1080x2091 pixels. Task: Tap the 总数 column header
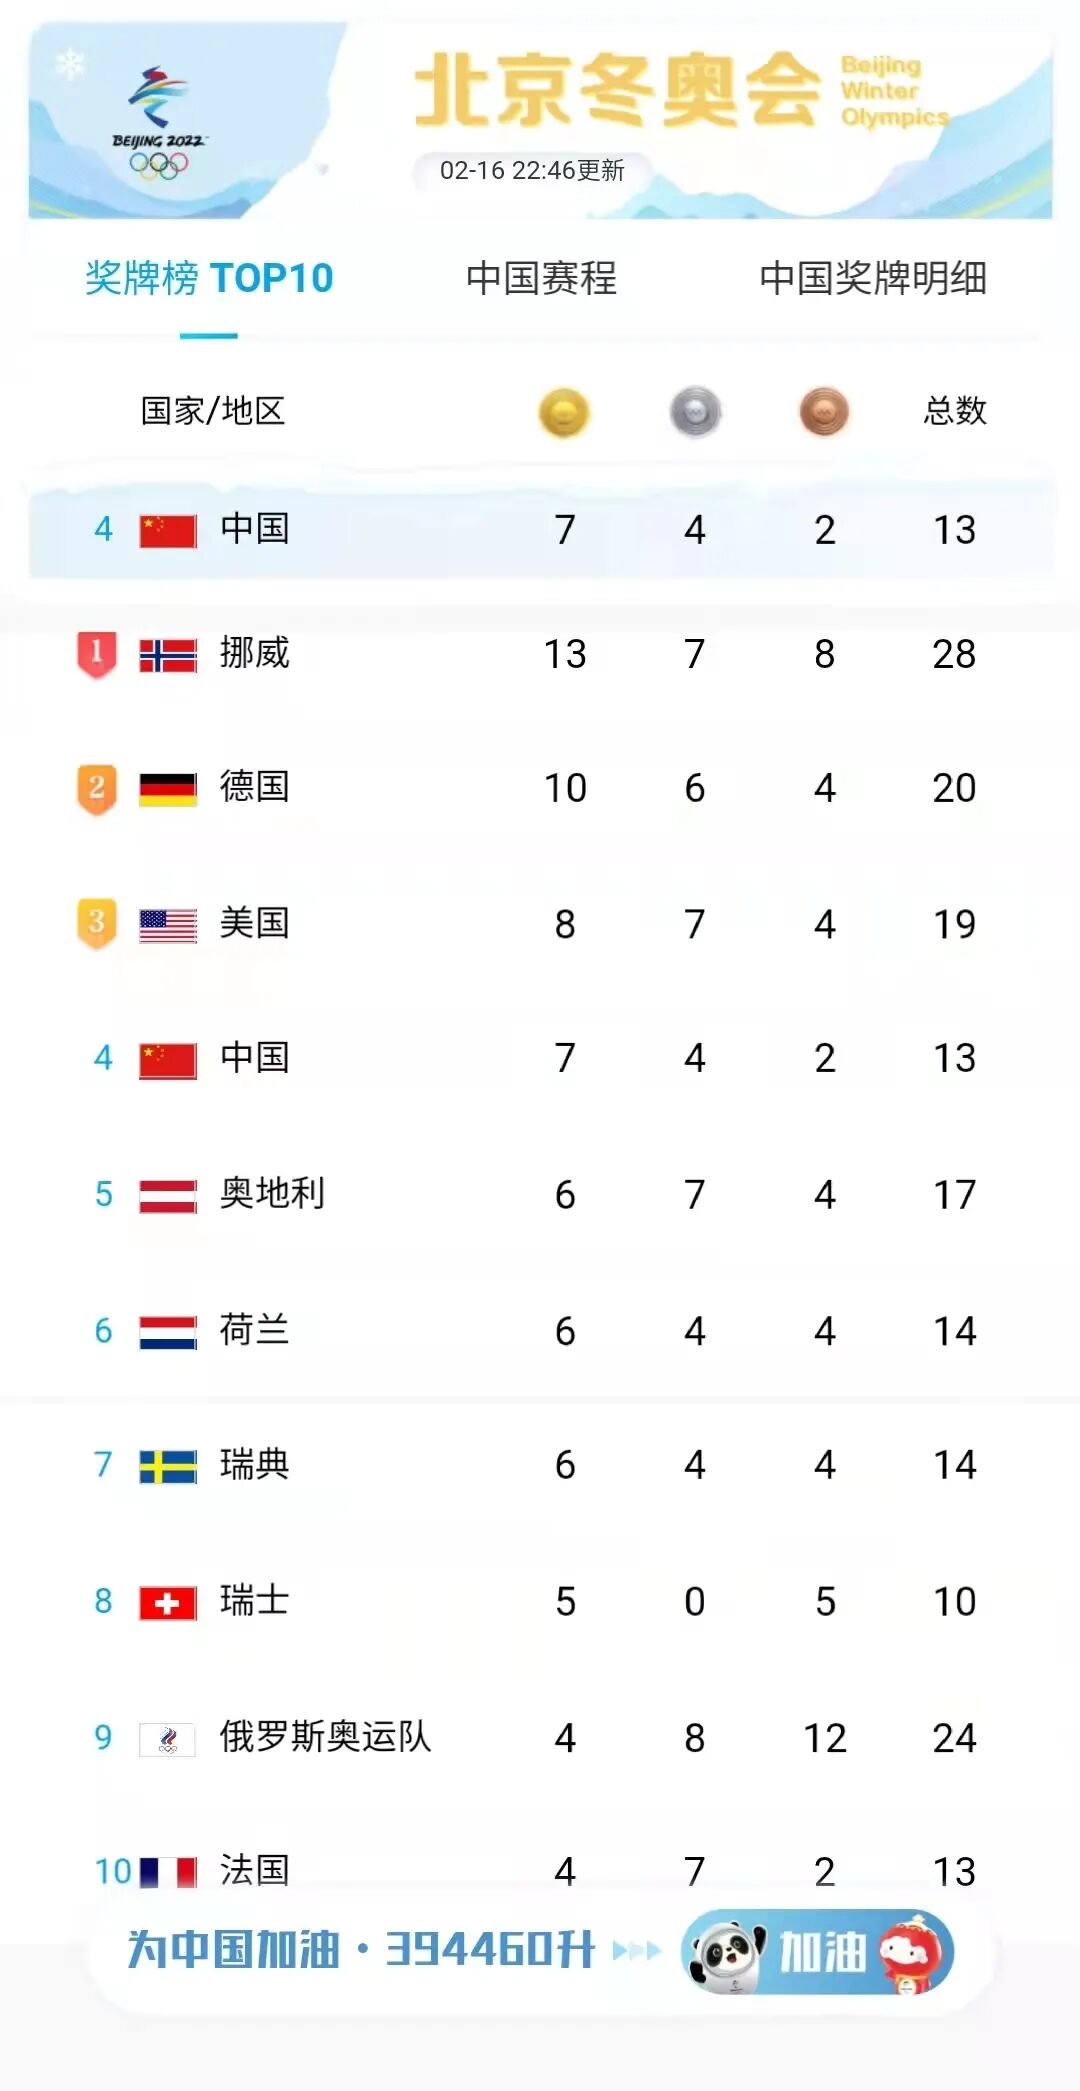click(955, 411)
